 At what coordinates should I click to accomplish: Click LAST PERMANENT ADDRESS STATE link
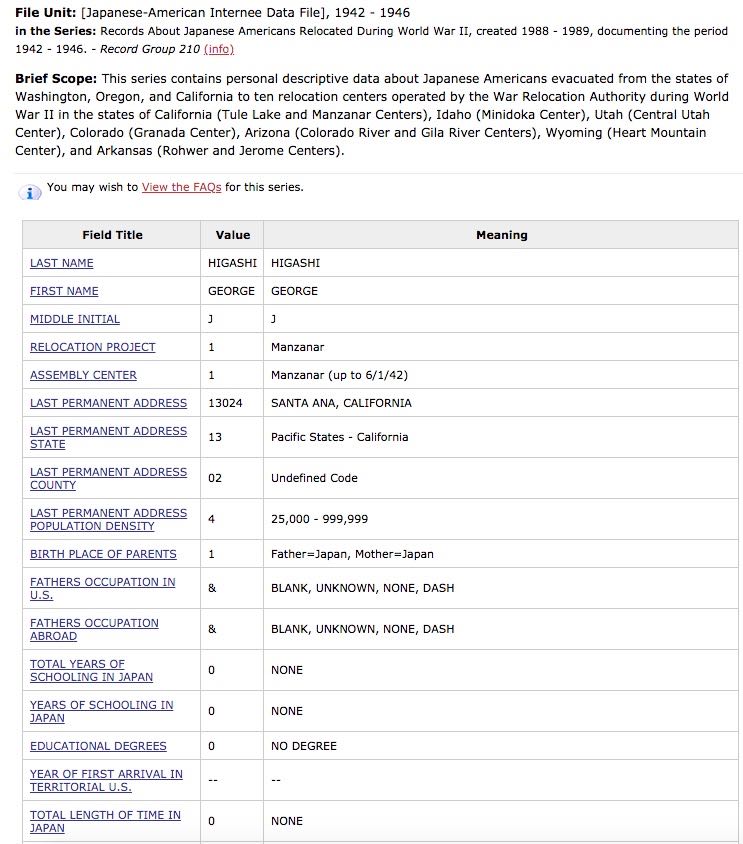coord(109,438)
